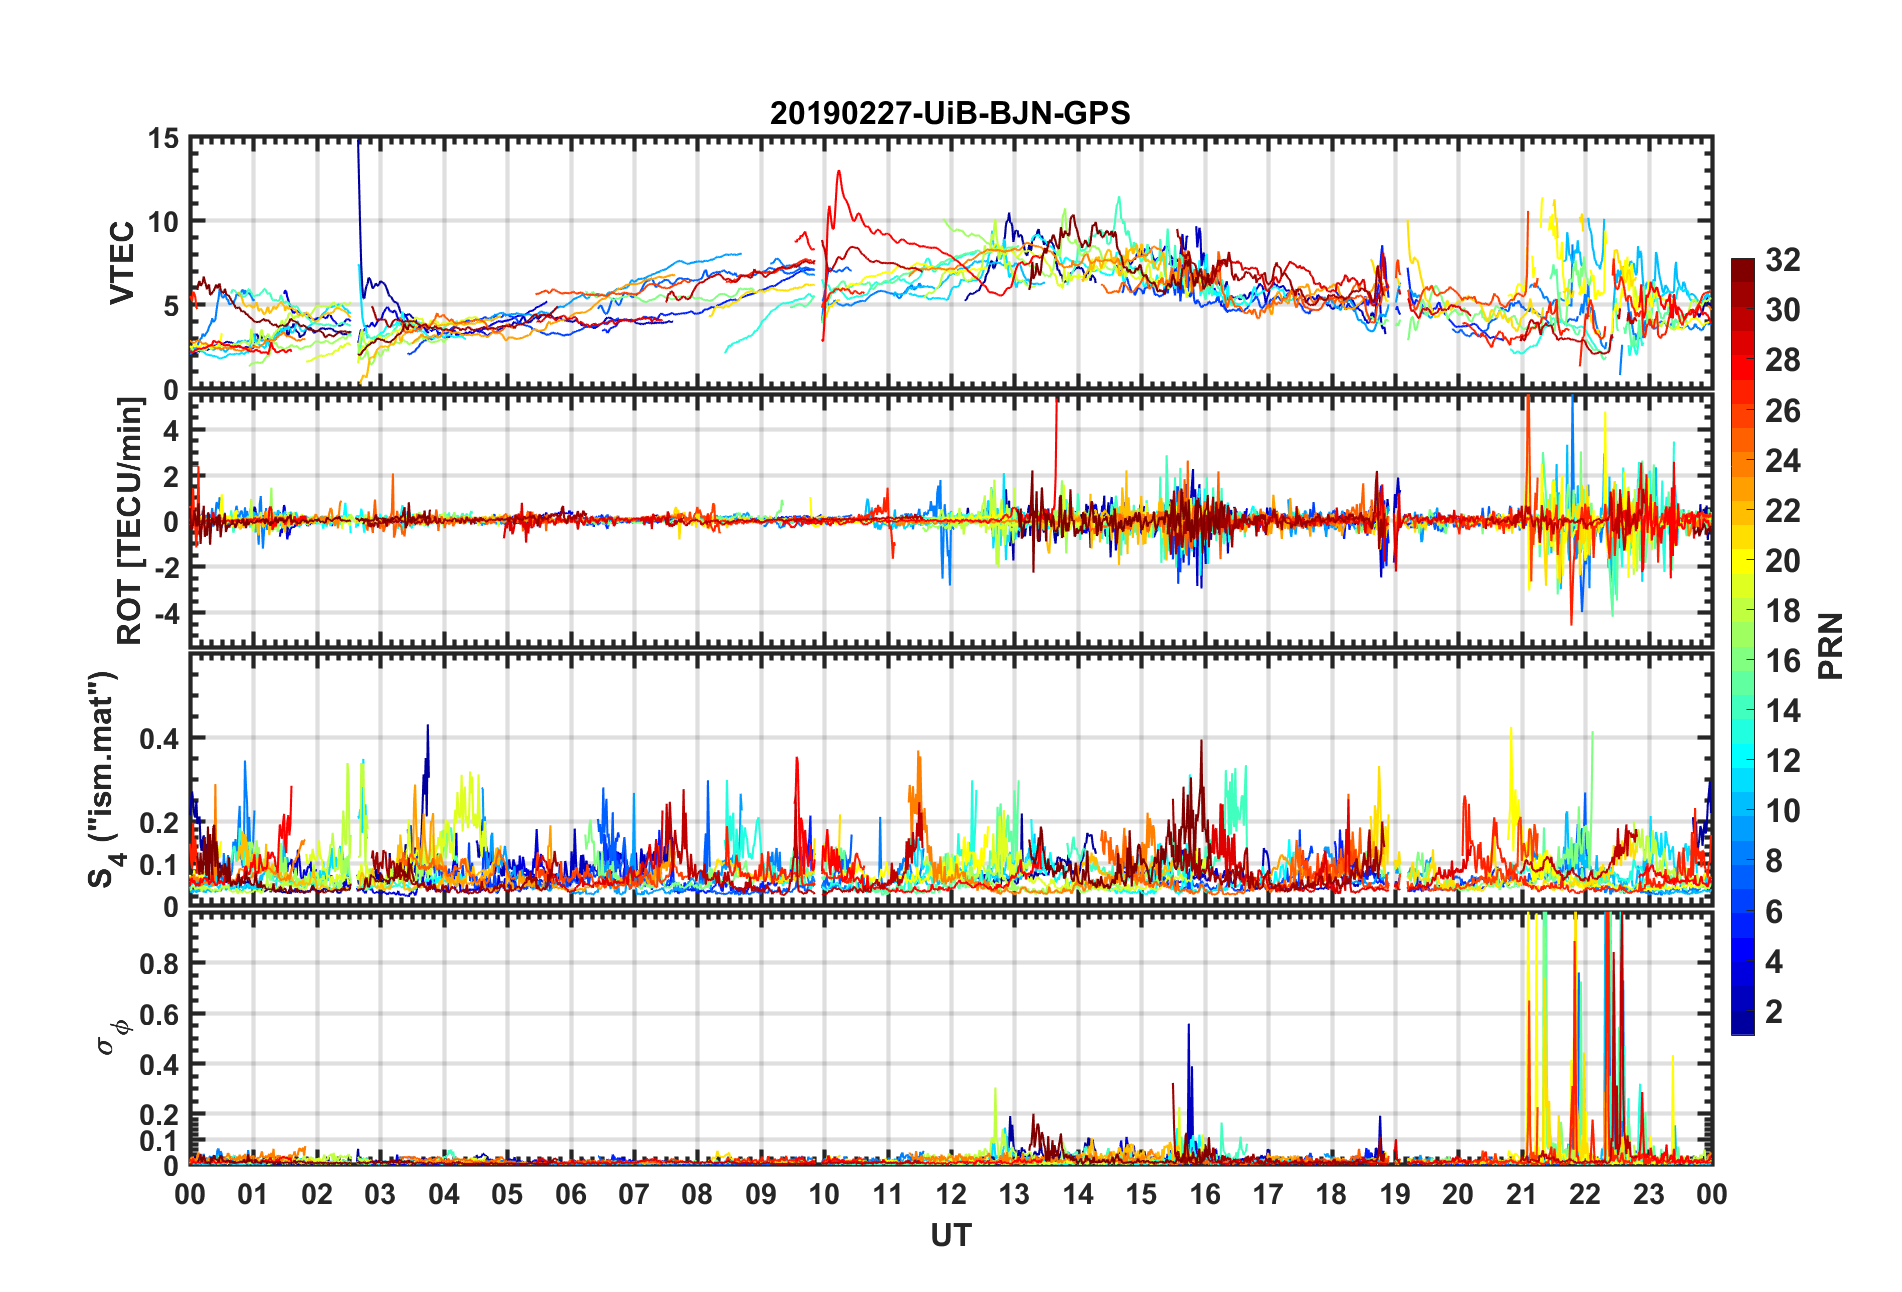Image resolution: width=1902 pixels, height=1292 pixels.
Task: Click x-axis tick label 06
Action: [x=570, y=1194]
